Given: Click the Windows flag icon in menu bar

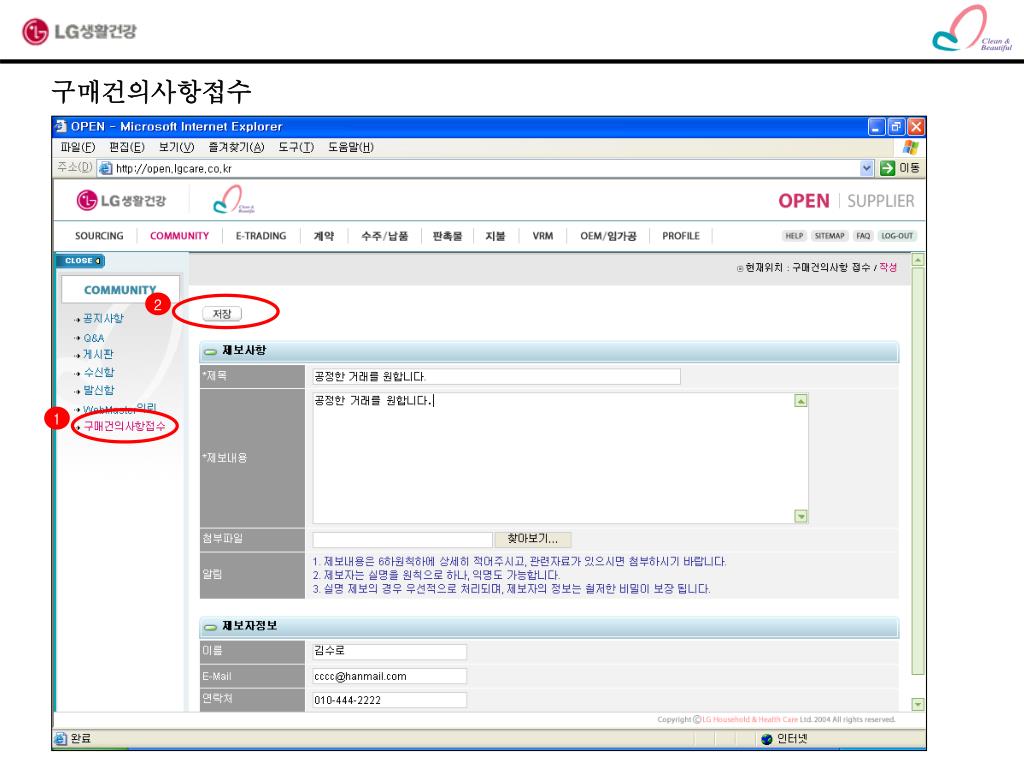Looking at the screenshot, I should 910,147.
